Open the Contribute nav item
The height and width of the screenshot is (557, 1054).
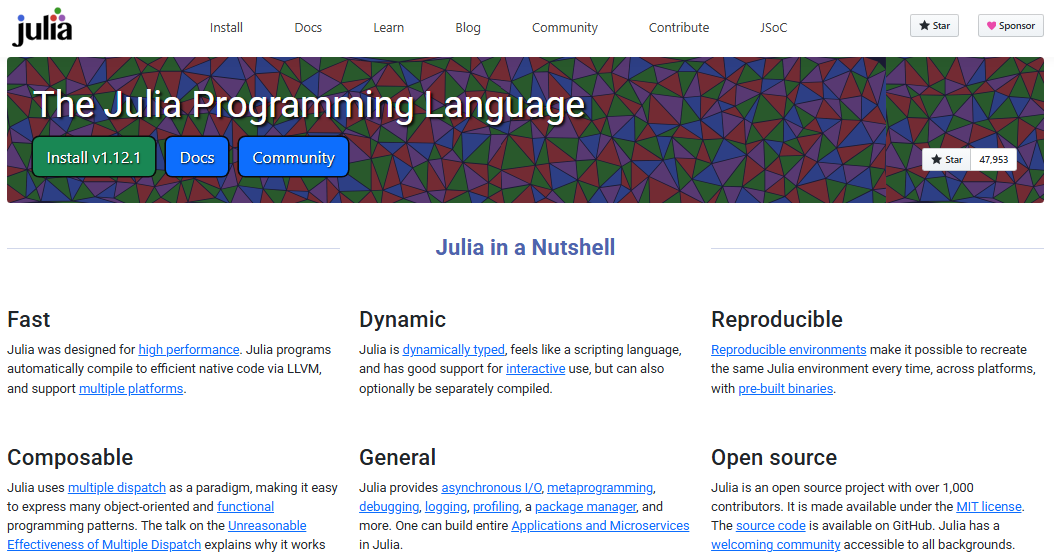point(679,28)
